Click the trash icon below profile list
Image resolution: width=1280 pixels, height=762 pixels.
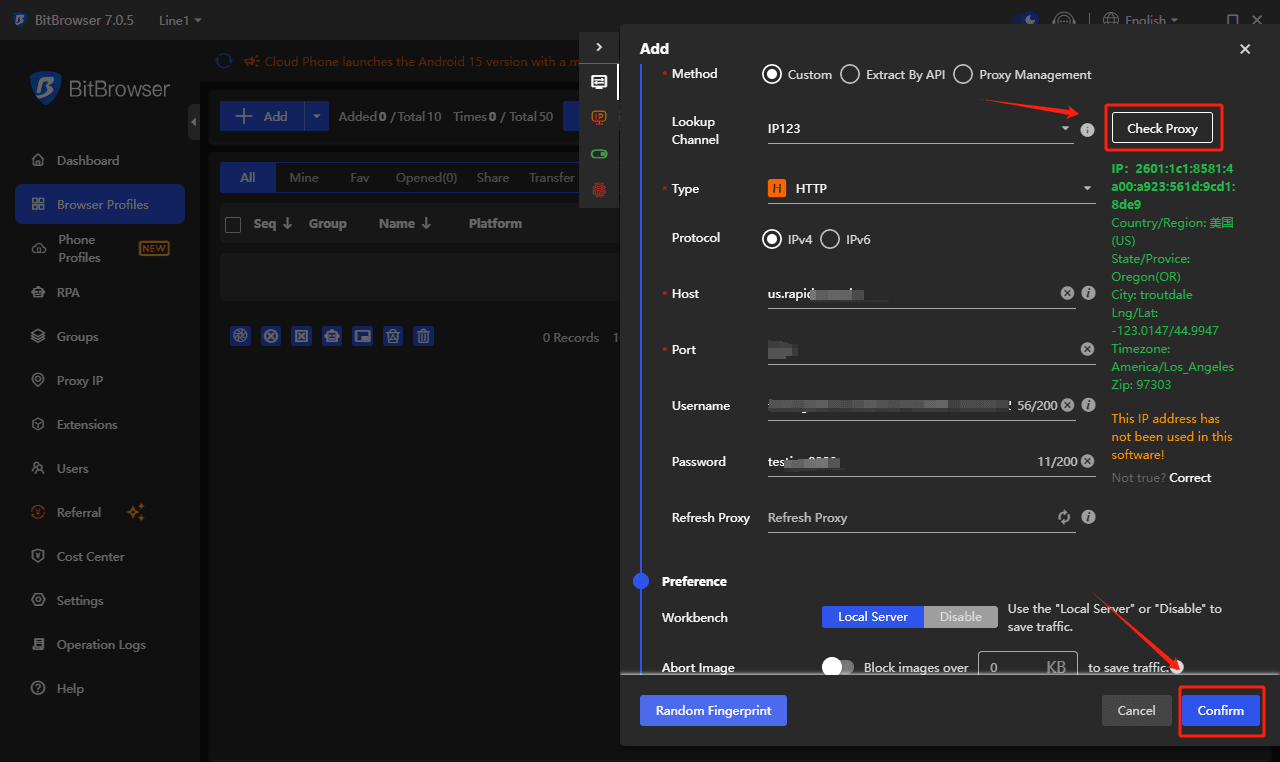coord(424,337)
